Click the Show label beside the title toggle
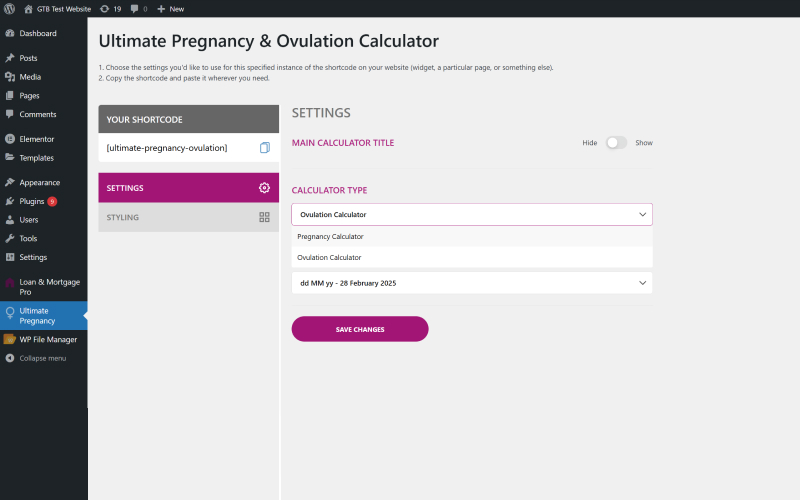Viewport: 800px width, 500px height. (x=644, y=143)
